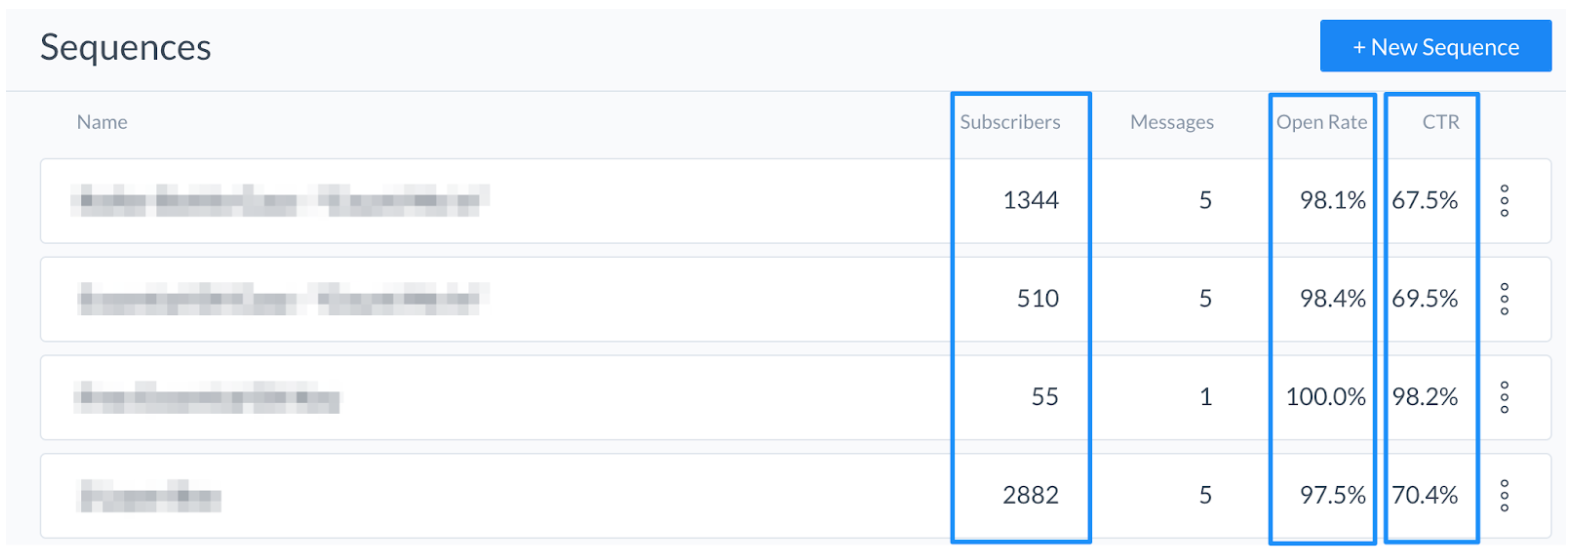The image size is (1576, 556).
Task: Select the 1344 subscribers count
Action: pyautogui.click(x=1030, y=201)
